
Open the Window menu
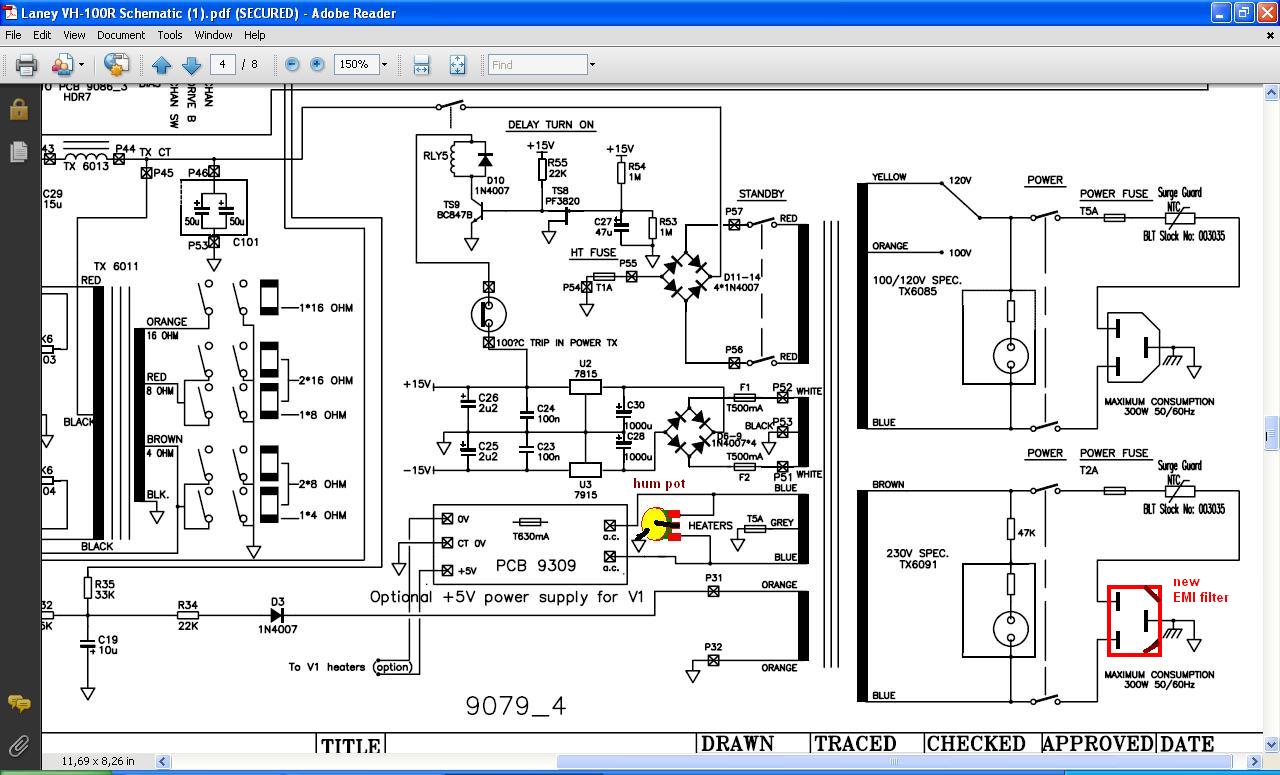(213, 35)
